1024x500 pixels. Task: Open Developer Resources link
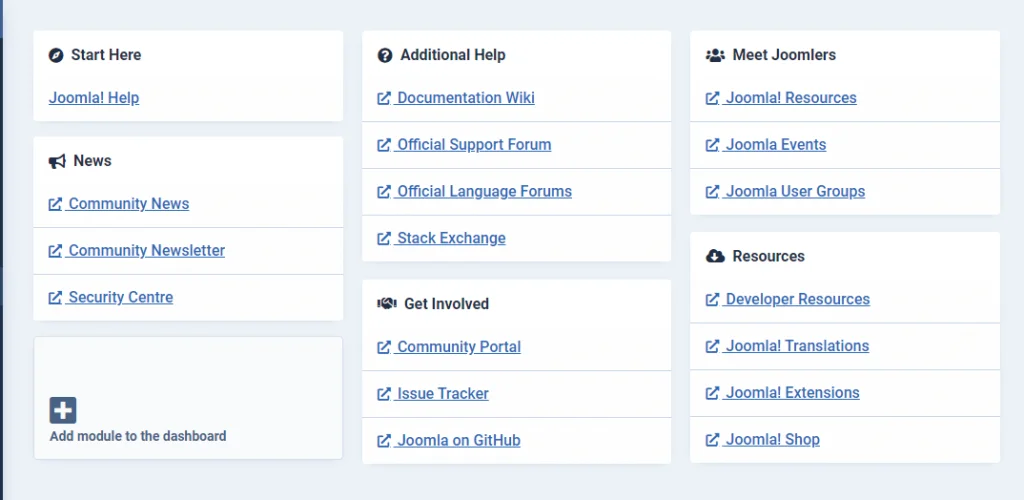click(x=788, y=300)
